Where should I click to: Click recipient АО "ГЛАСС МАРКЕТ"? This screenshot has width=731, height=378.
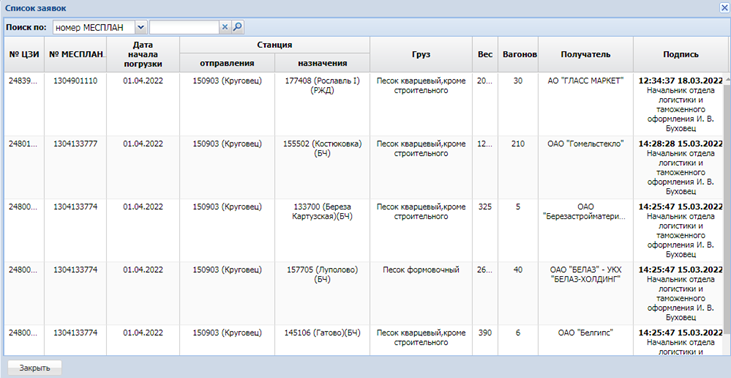pos(586,81)
